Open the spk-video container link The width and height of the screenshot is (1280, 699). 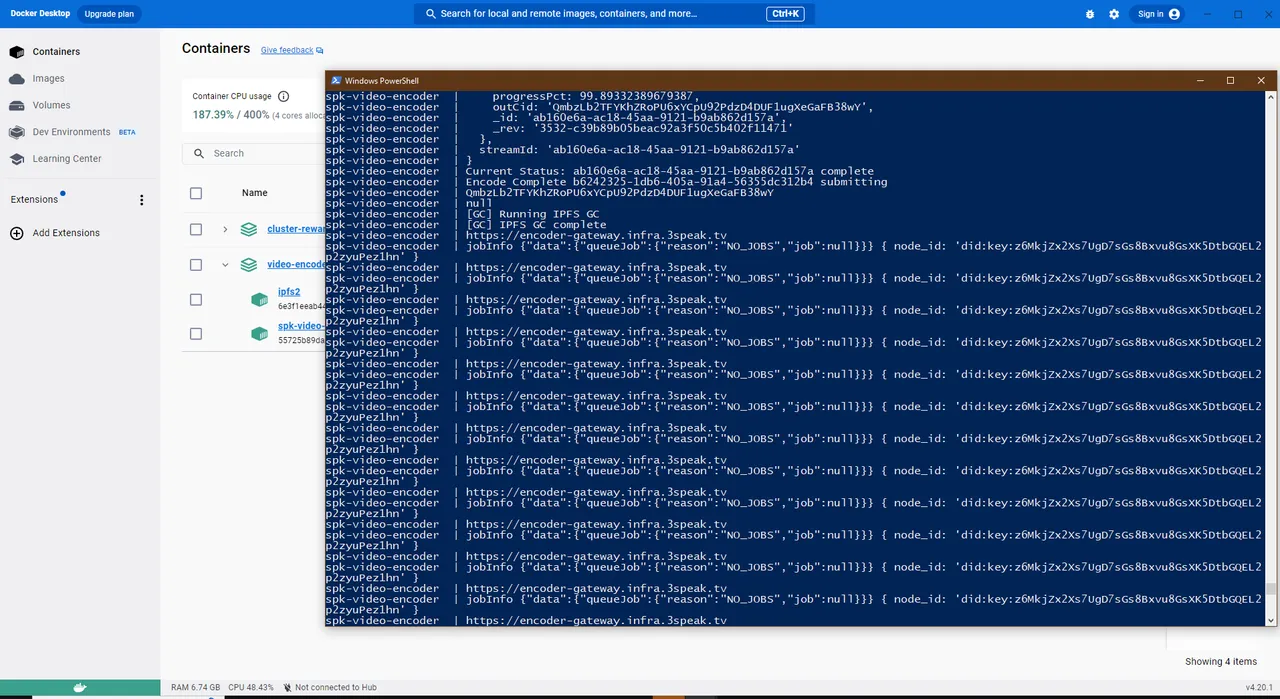(301, 326)
